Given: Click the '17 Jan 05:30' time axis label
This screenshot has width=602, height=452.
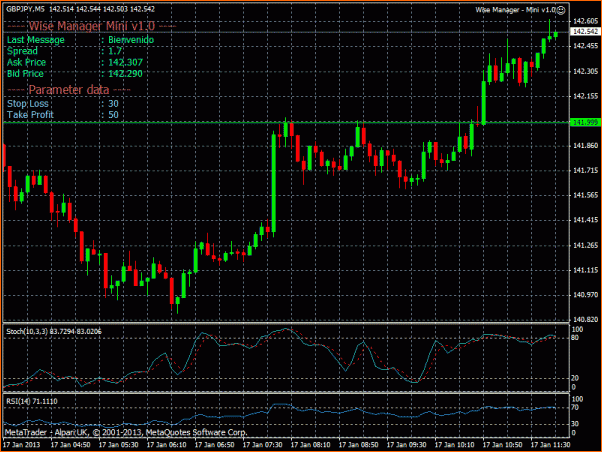Looking at the screenshot, I should (x=119, y=445).
